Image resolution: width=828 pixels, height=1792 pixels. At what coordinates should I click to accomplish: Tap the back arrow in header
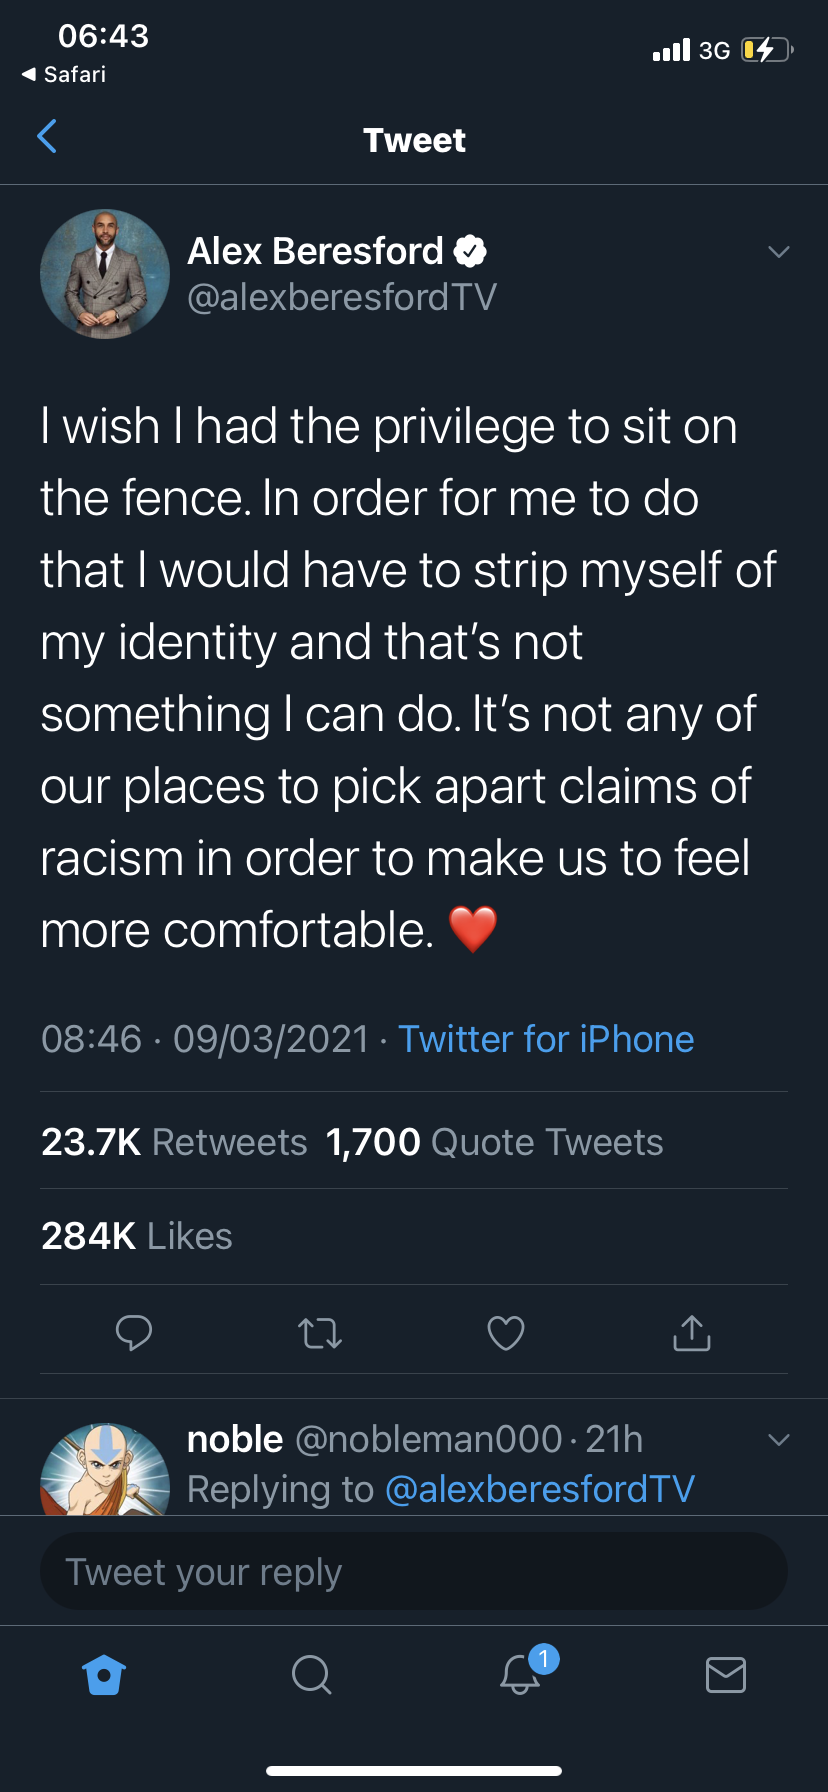47,137
